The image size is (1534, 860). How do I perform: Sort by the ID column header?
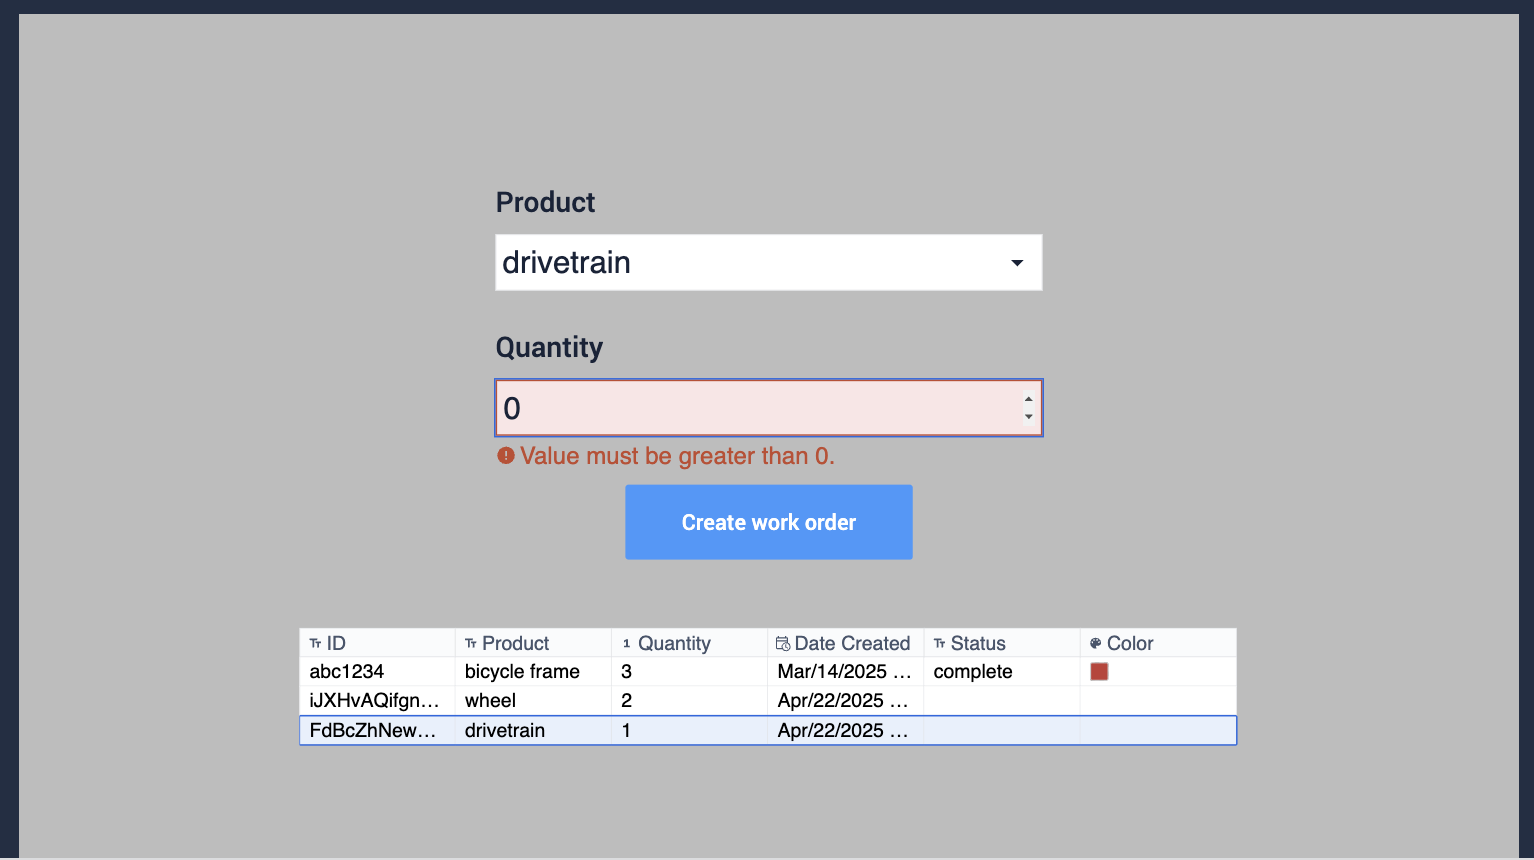click(377, 643)
